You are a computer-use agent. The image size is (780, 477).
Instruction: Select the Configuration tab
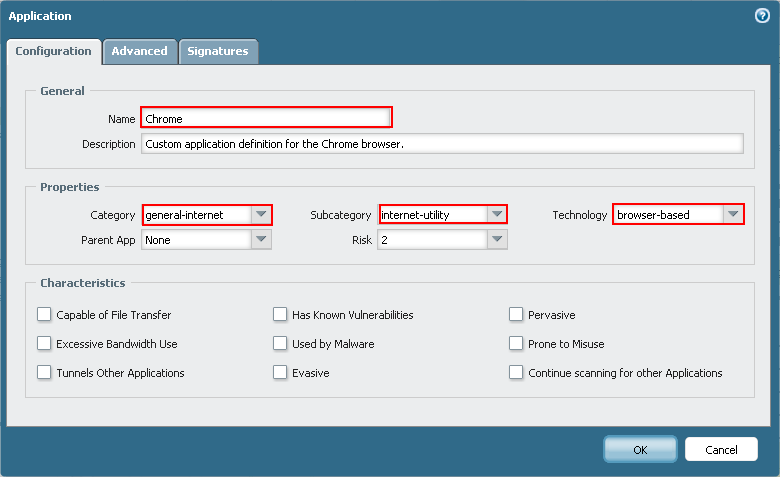pyautogui.click(x=54, y=51)
